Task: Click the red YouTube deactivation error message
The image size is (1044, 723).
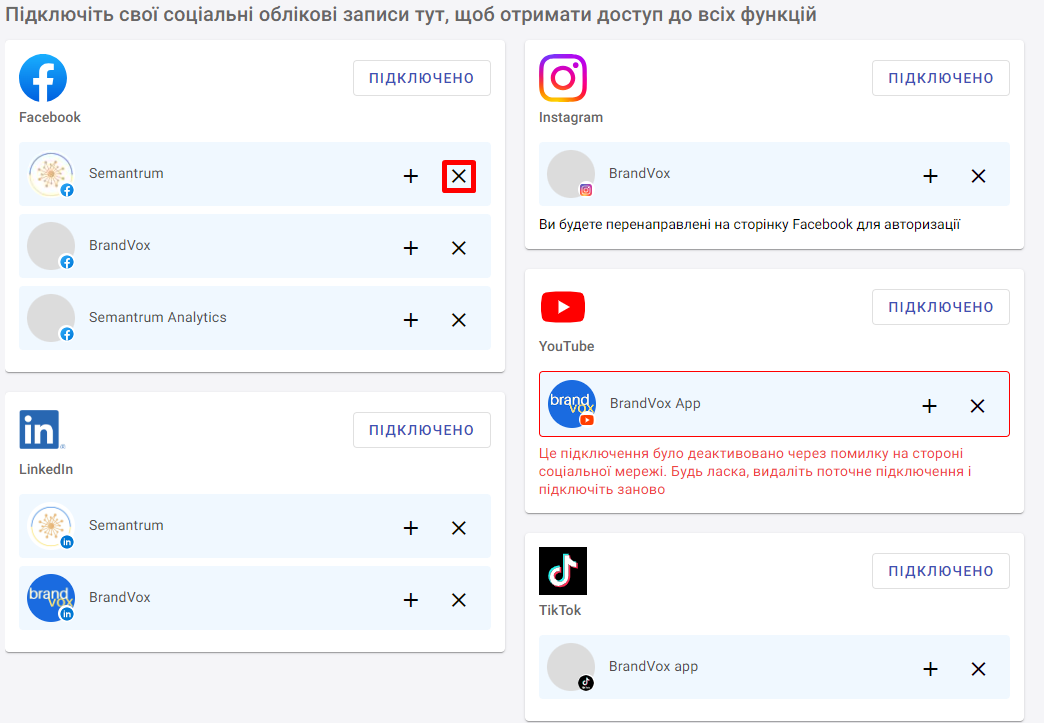Action: [755, 471]
